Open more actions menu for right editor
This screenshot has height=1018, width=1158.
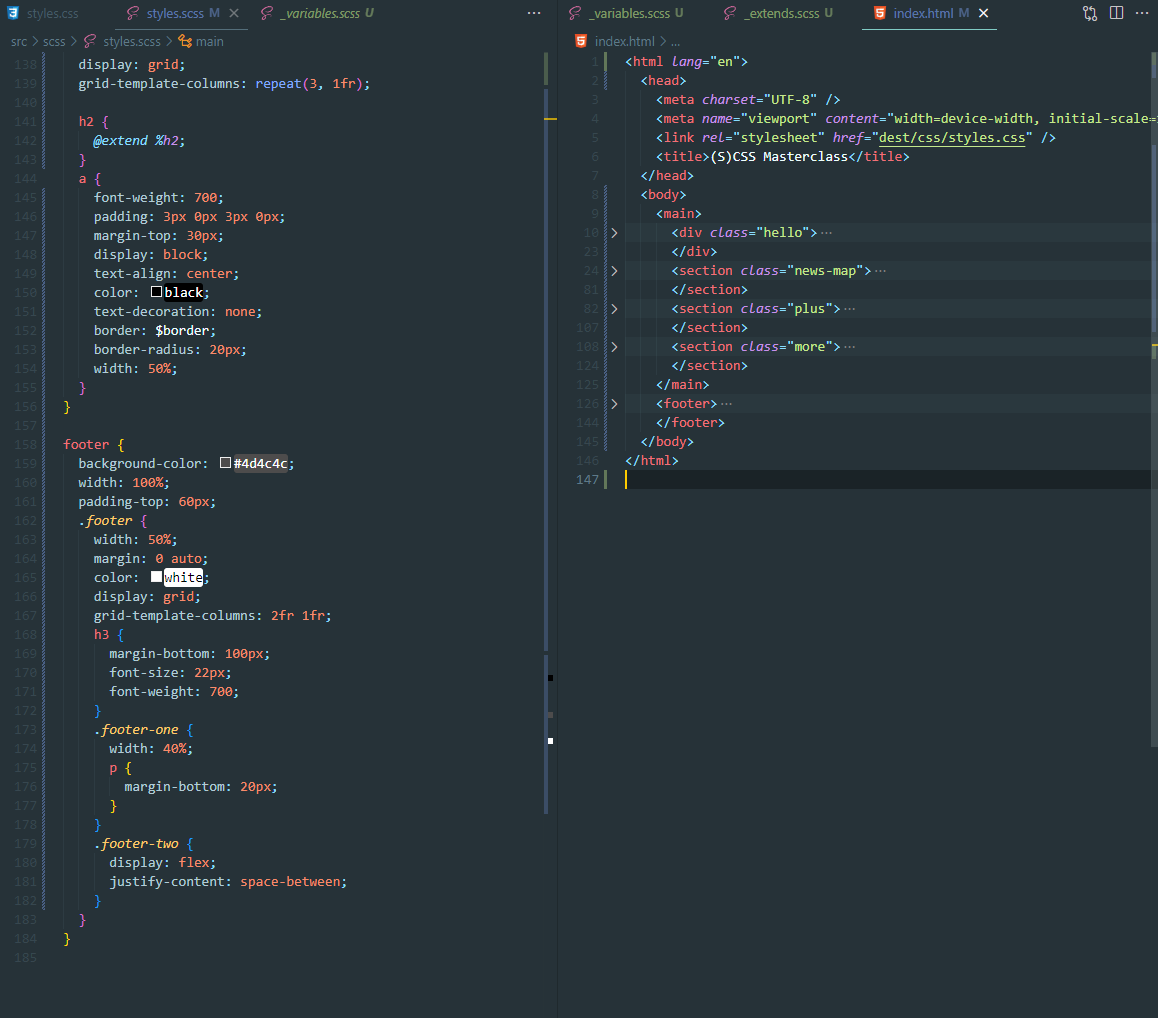pos(1142,13)
